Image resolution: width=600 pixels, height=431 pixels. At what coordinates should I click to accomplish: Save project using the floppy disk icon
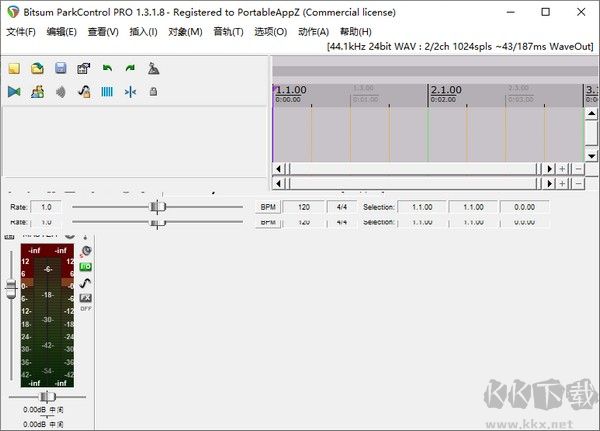coord(60,68)
